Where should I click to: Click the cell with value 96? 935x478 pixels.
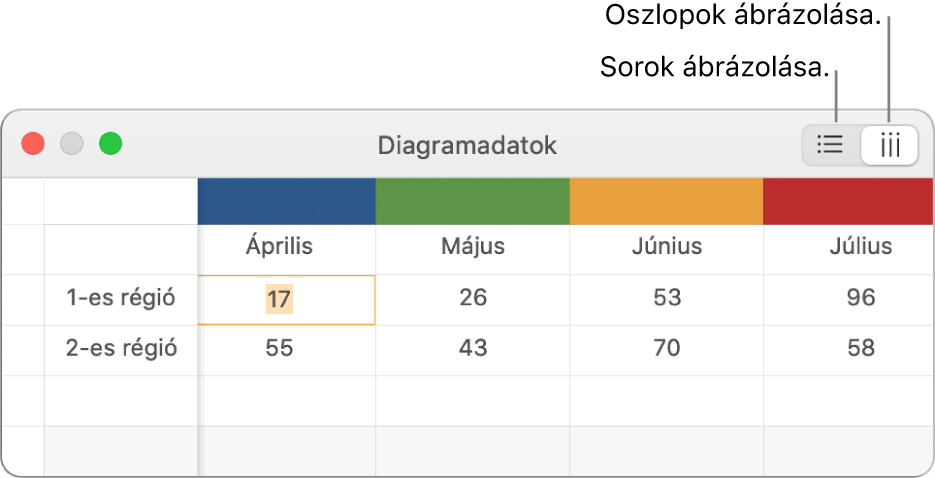click(x=859, y=298)
